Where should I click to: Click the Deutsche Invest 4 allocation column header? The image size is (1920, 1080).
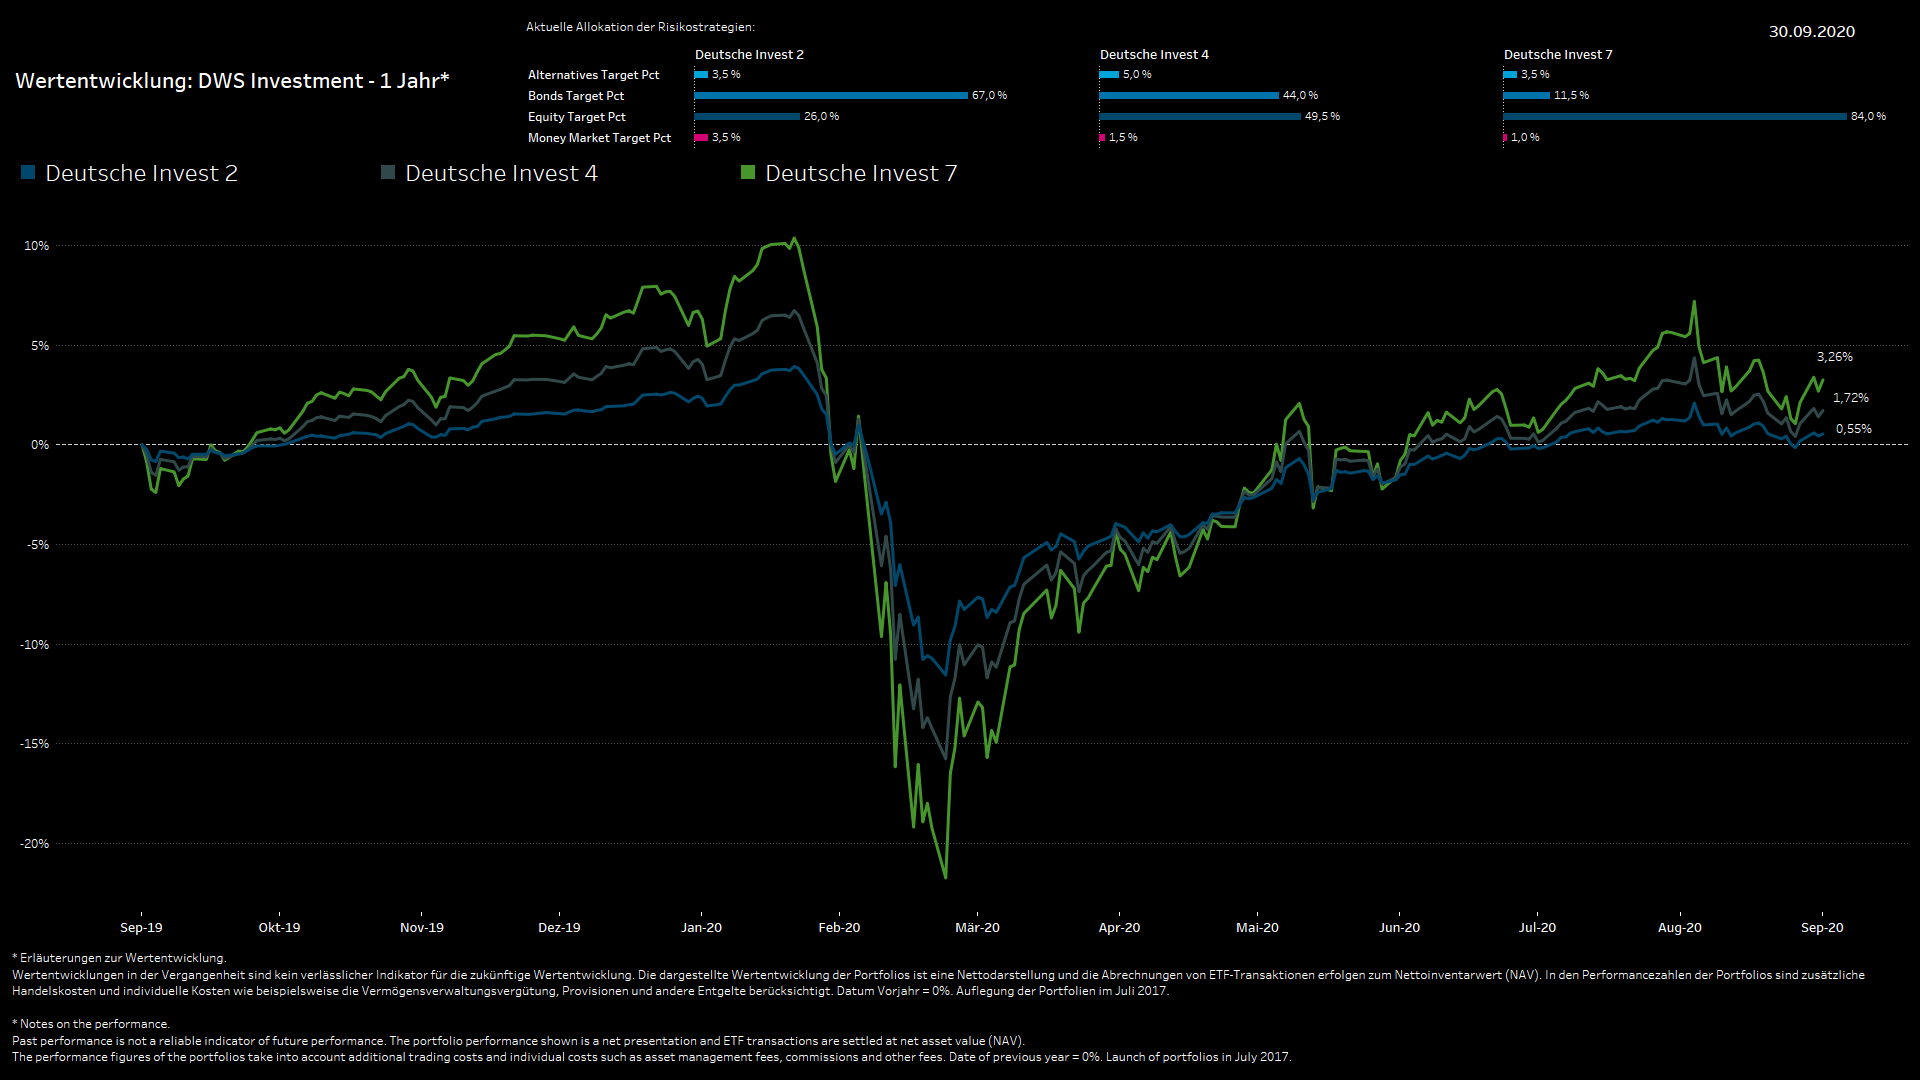tap(1154, 55)
